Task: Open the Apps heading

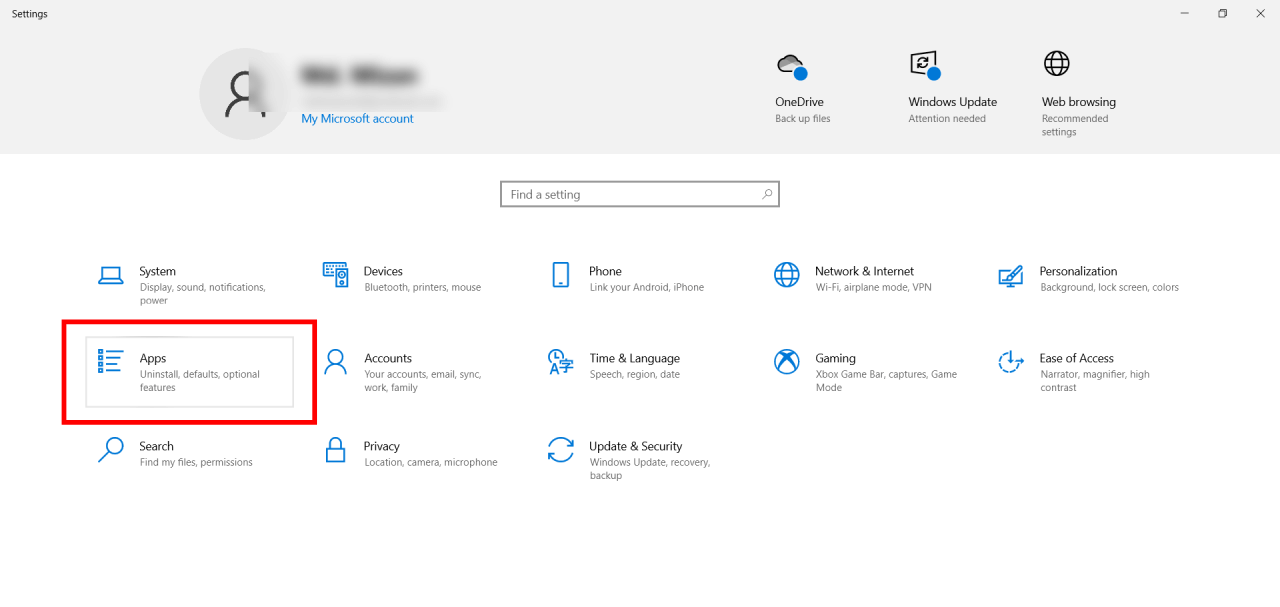Action: (153, 358)
